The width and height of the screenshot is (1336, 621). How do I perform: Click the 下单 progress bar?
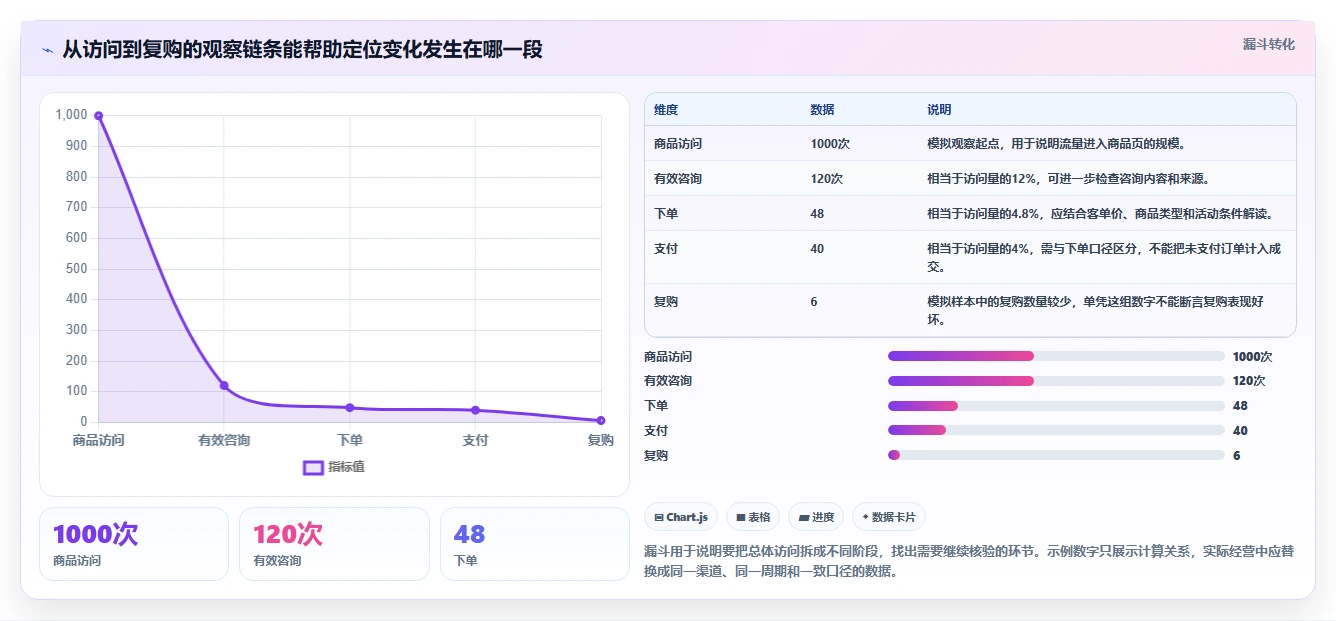[1056, 406]
